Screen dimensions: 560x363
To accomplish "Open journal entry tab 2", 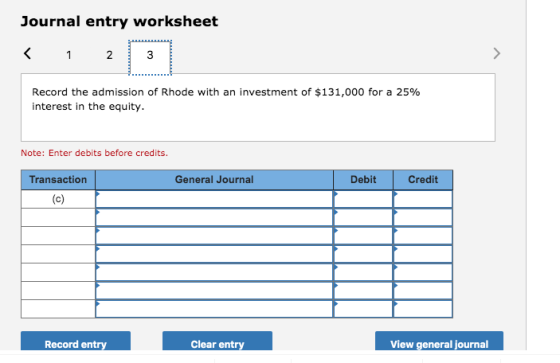I will pyautogui.click(x=109, y=55).
